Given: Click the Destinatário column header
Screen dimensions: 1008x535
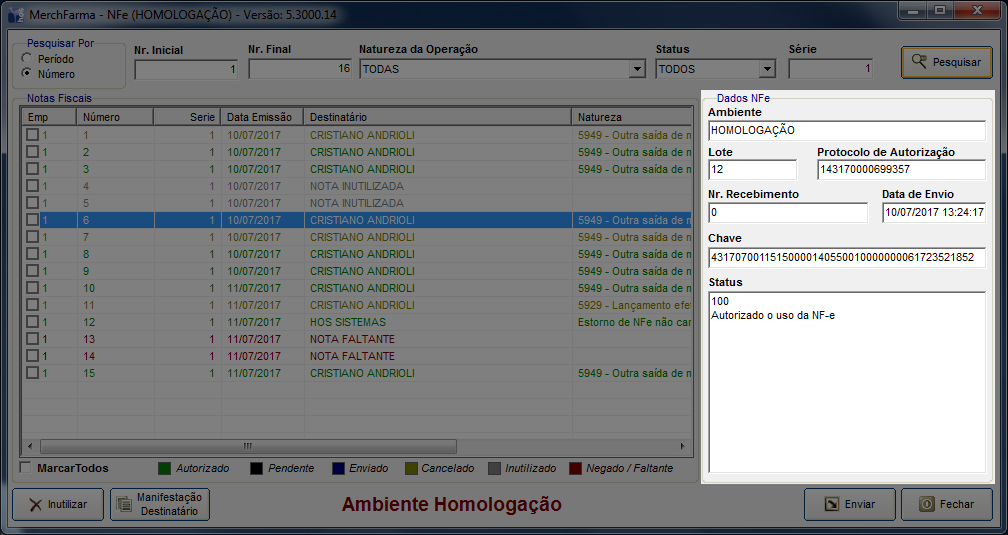Looking at the screenshot, I should click(x=436, y=117).
